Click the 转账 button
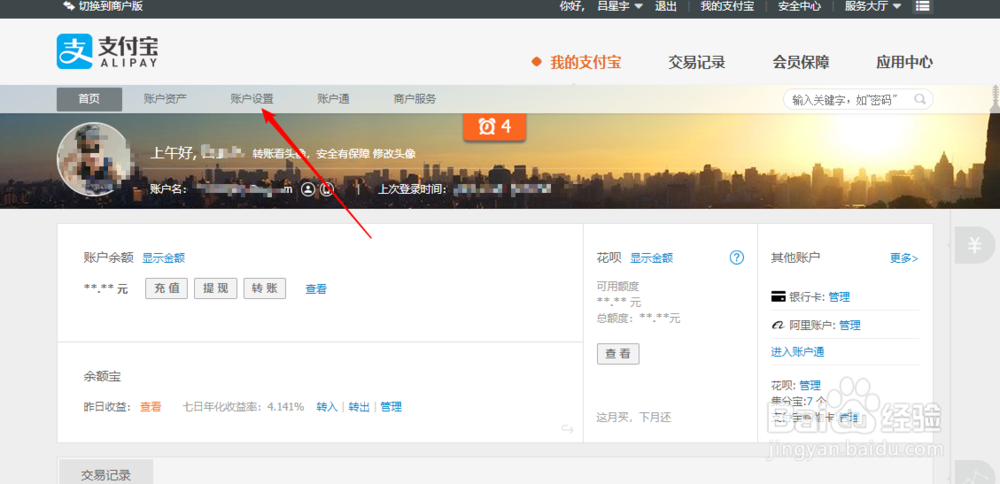This screenshot has width=1000, height=484. pyautogui.click(x=265, y=288)
